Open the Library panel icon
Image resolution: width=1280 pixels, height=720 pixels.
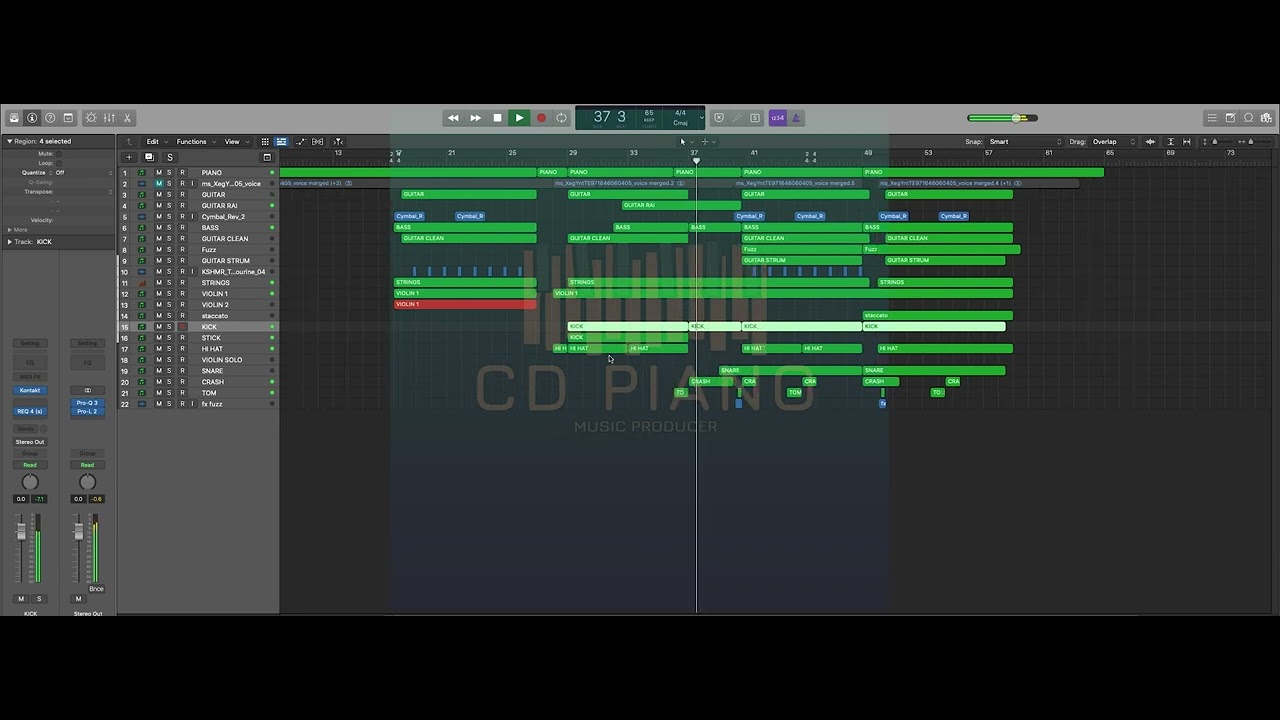[x=14, y=118]
